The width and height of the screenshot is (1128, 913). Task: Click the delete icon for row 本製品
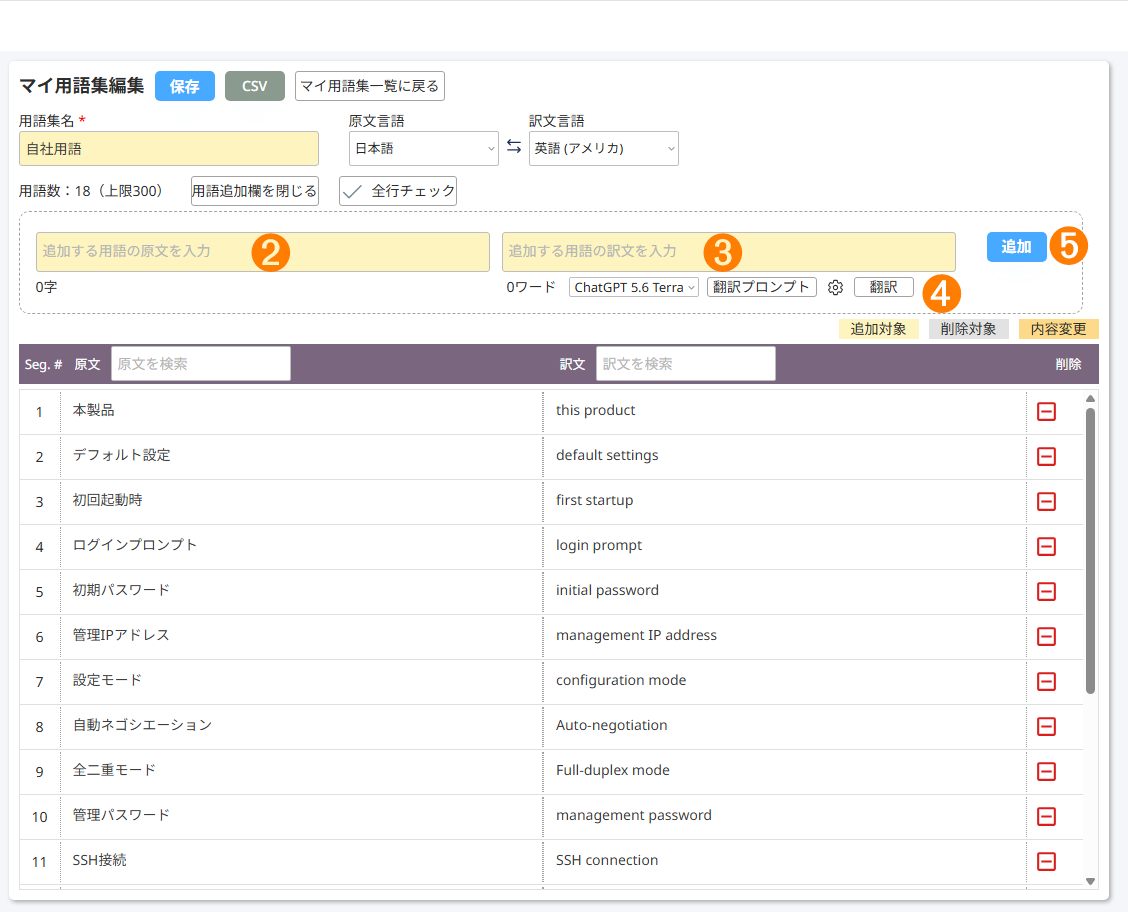coord(1046,412)
